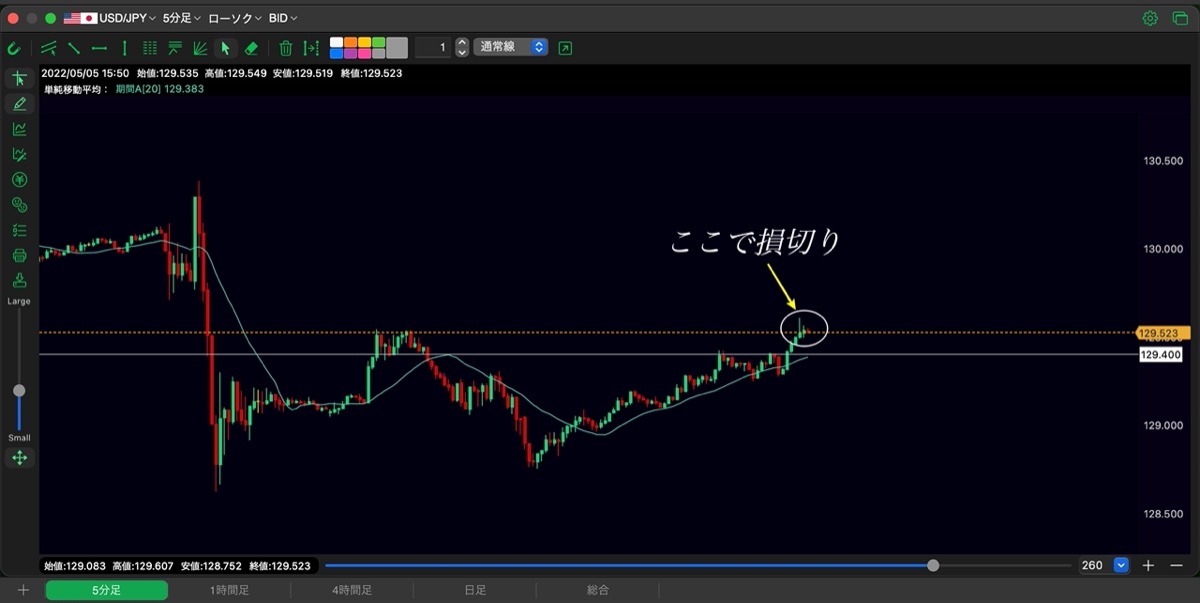Switch to the 日足 tab
This screenshot has height=603, width=1200.
click(475, 591)
